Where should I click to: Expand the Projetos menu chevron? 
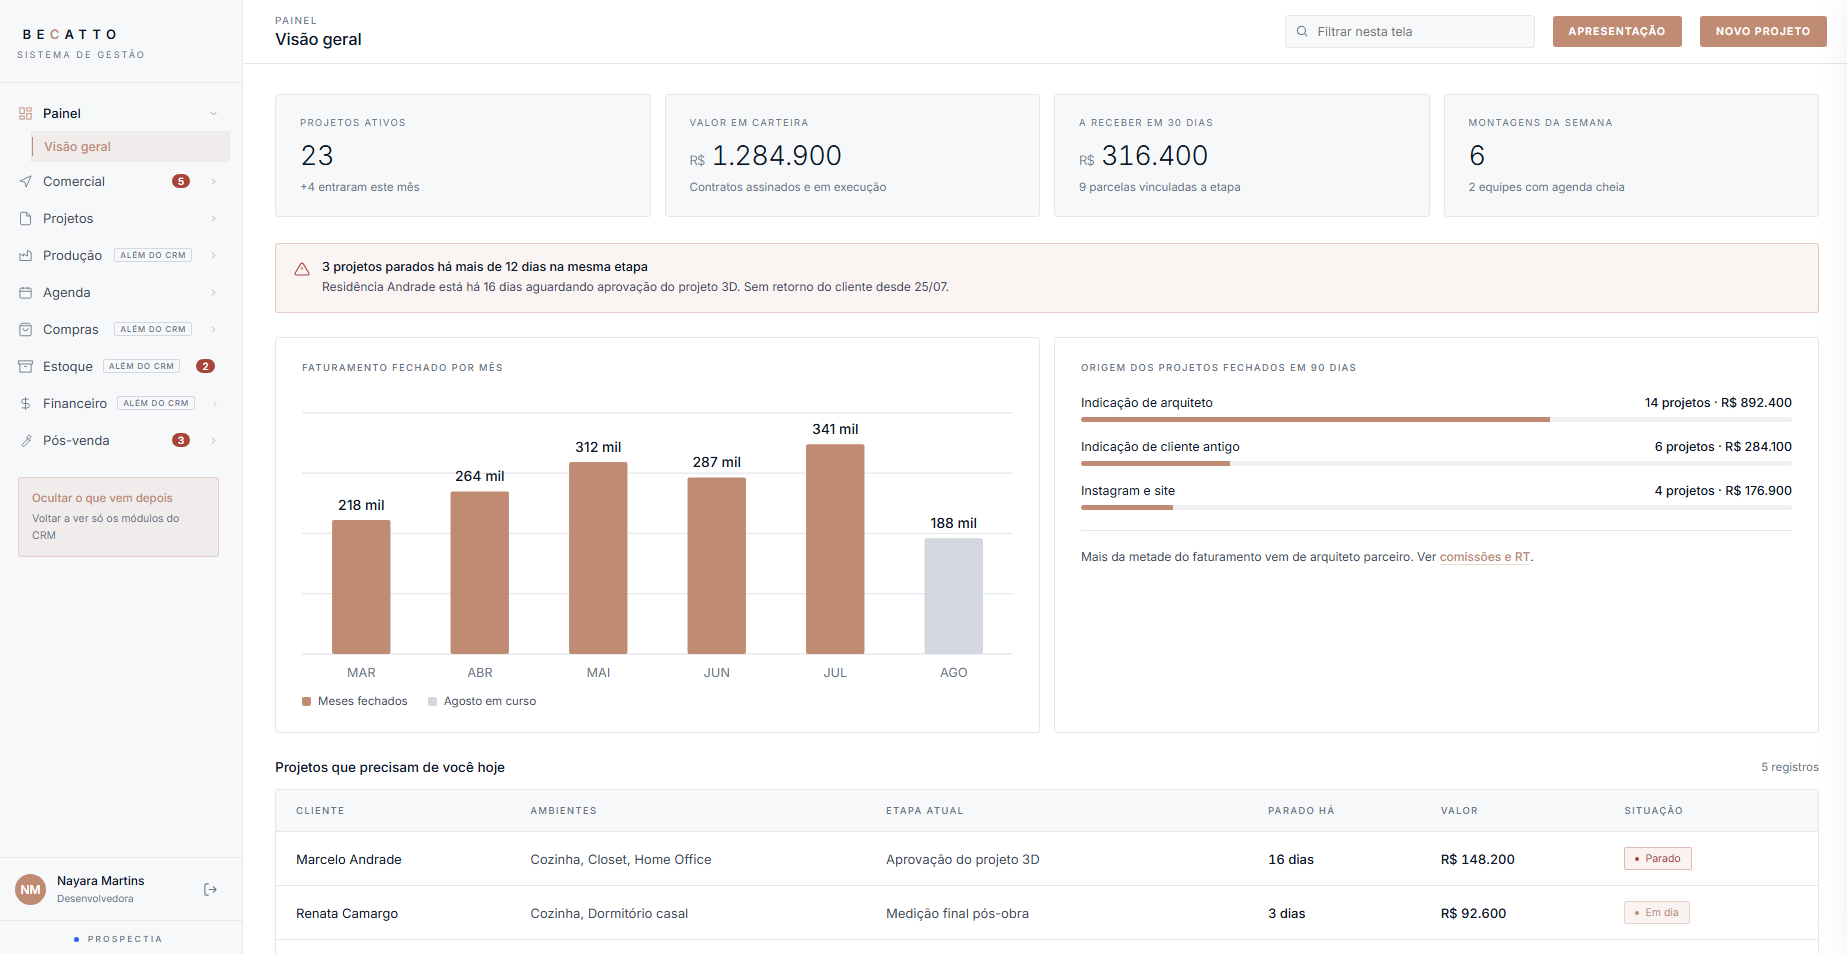click(x=213, y=219)
